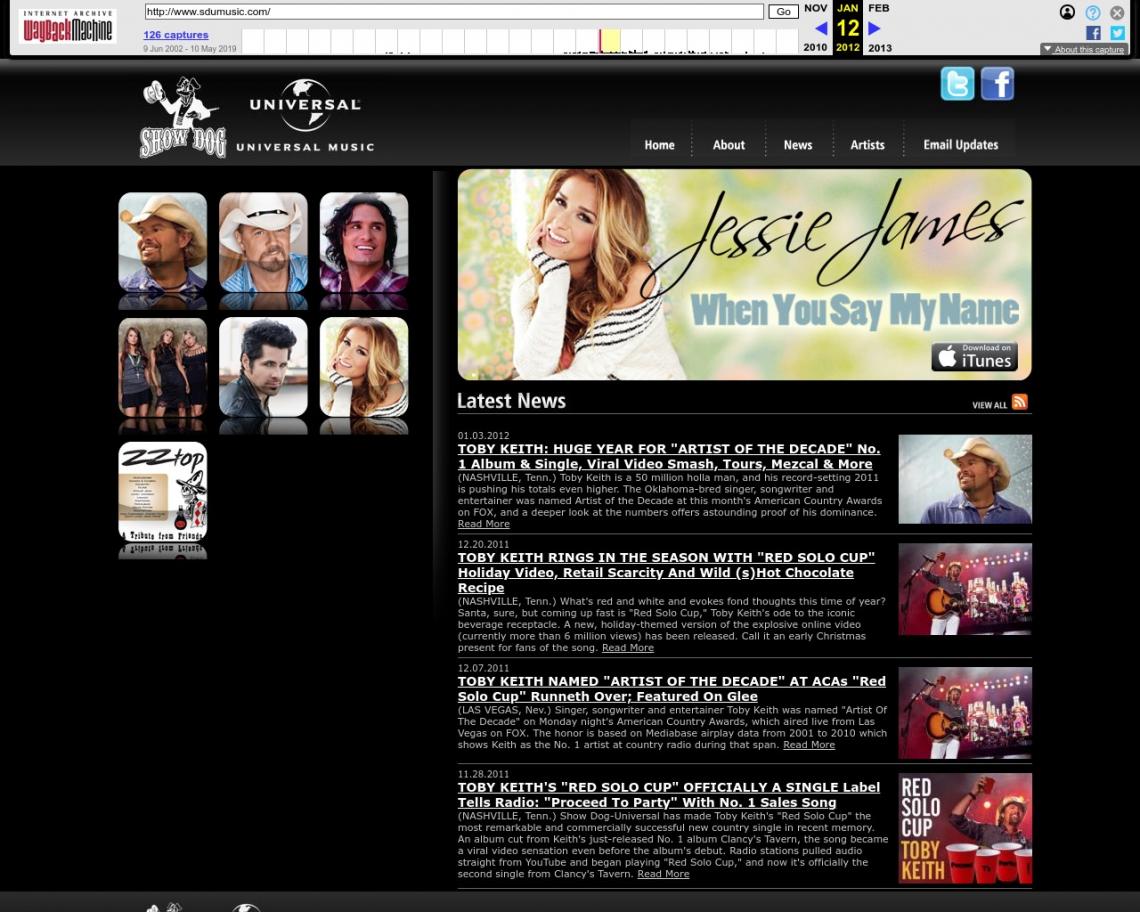
Task: Click the Universal Music globe logo
Action: [x=305, y=116]
